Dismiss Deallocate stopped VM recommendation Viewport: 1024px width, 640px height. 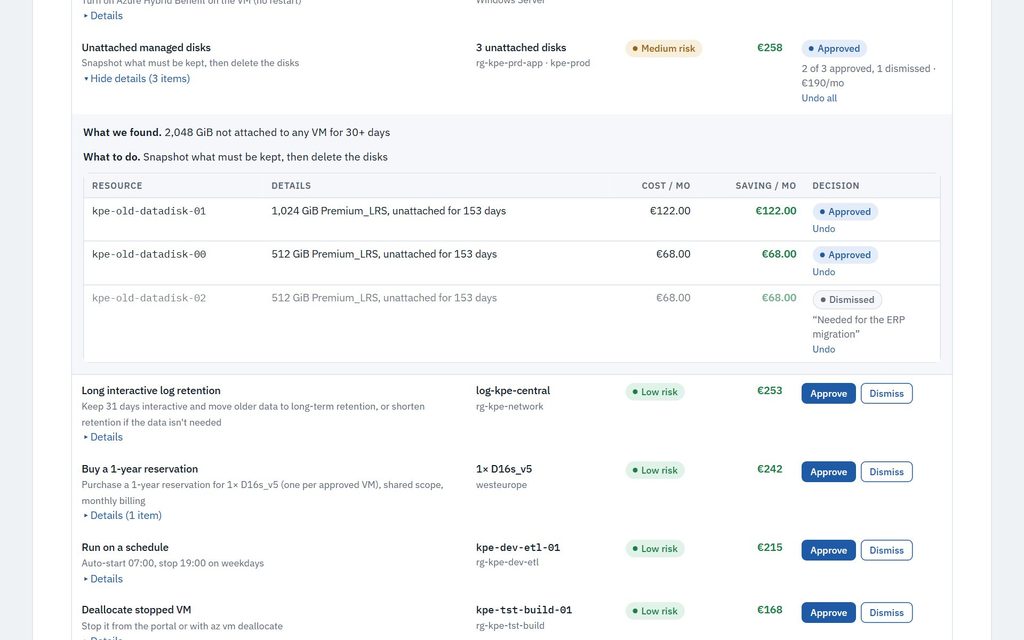pos(886,613)
